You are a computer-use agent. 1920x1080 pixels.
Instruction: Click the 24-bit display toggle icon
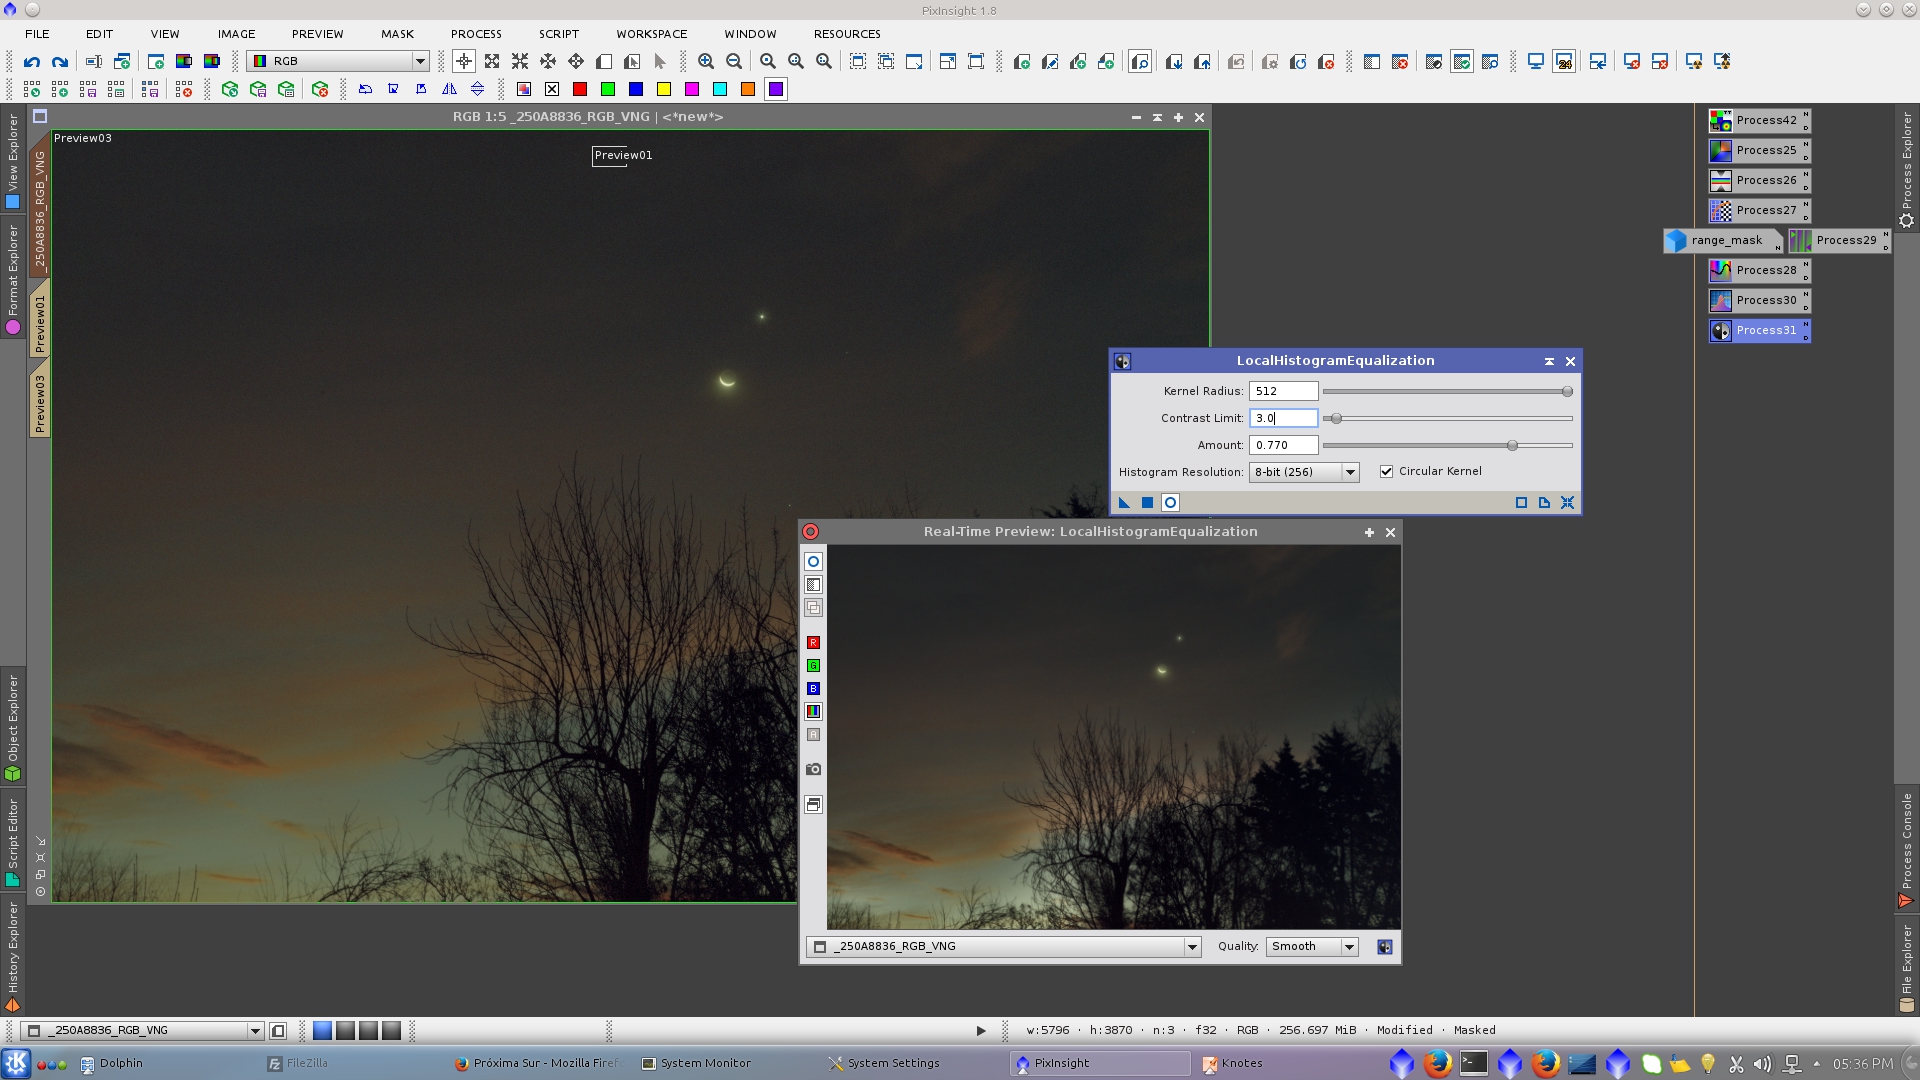point(1565,62)
